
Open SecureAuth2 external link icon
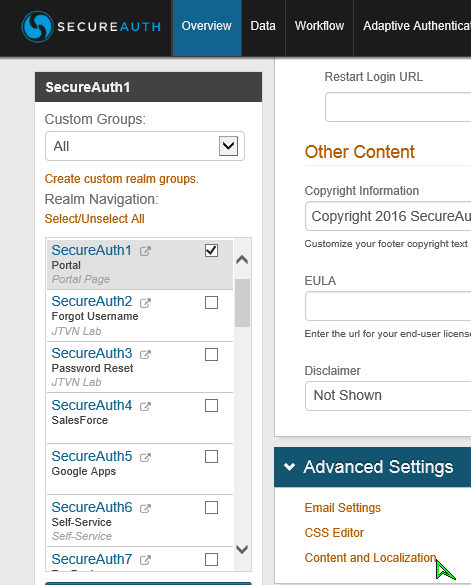tap(145, 303)
